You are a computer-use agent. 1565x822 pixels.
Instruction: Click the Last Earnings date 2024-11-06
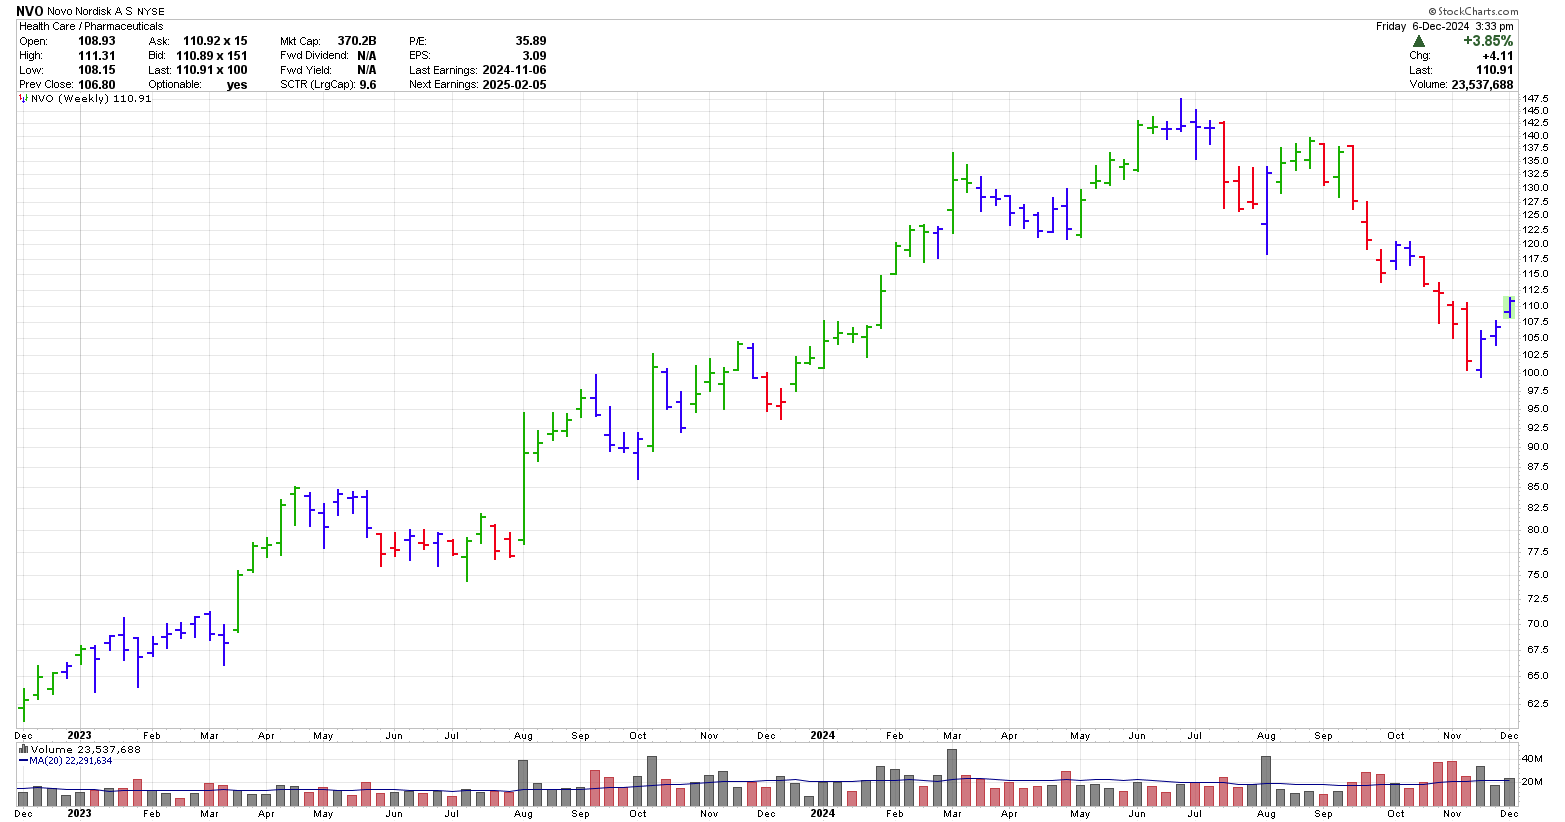(x=514, y=70)
